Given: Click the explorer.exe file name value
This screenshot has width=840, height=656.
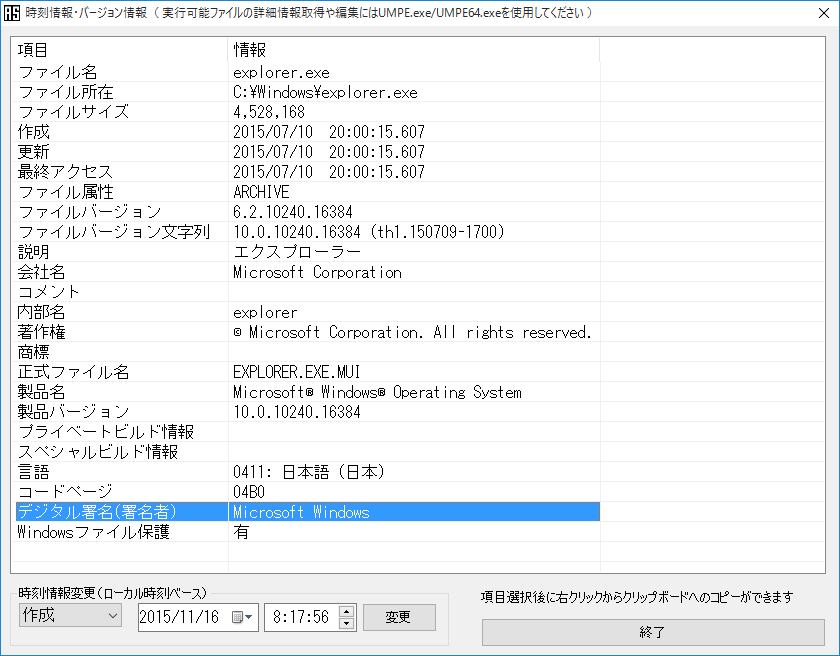Looking at the screenshot, I should click(281, 73).
